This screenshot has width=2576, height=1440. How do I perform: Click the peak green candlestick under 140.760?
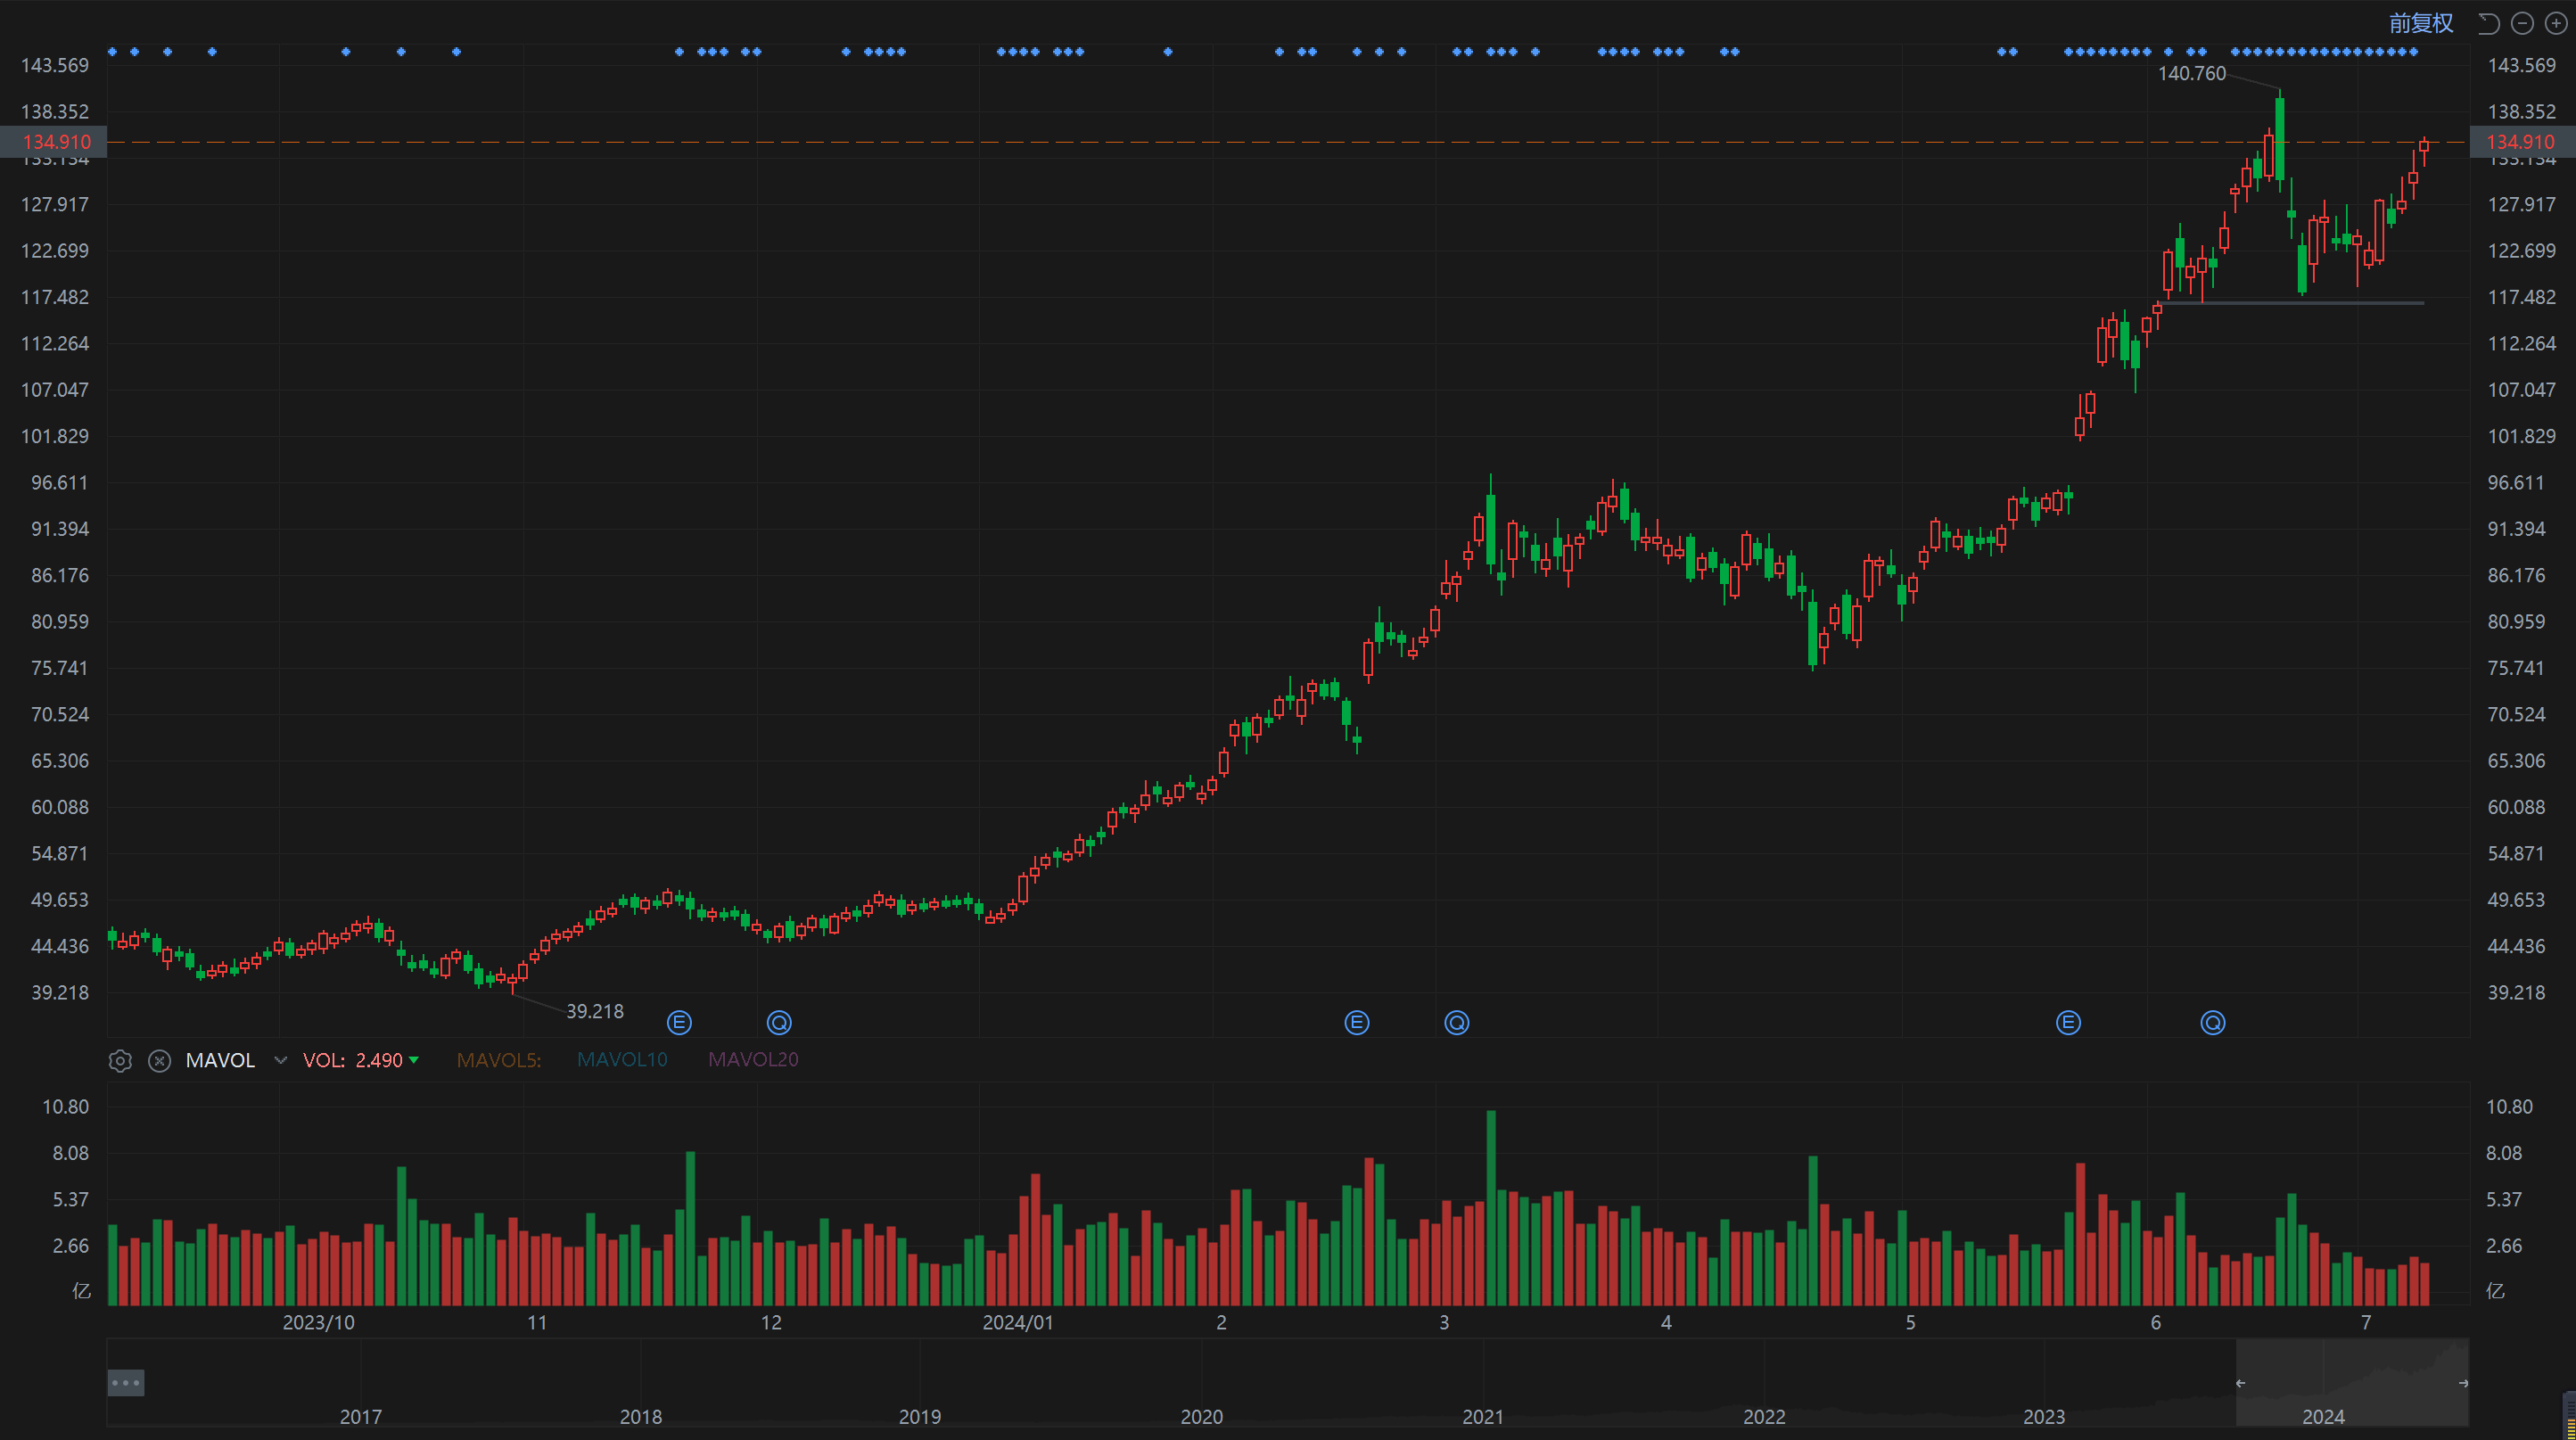[2280, 137]
